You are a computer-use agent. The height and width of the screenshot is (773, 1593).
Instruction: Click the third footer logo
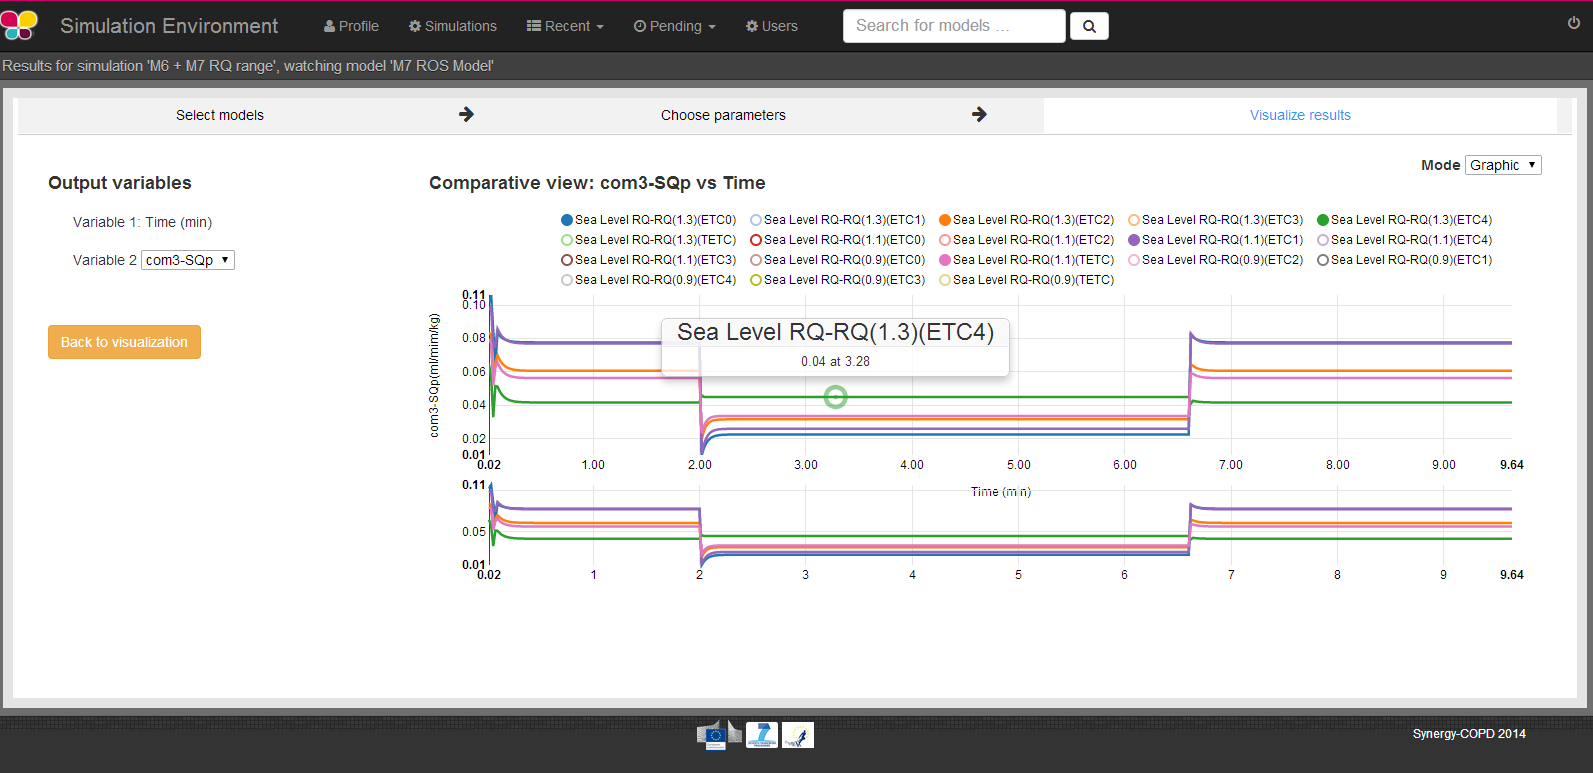pyautogui.click(x=798, y=735)
